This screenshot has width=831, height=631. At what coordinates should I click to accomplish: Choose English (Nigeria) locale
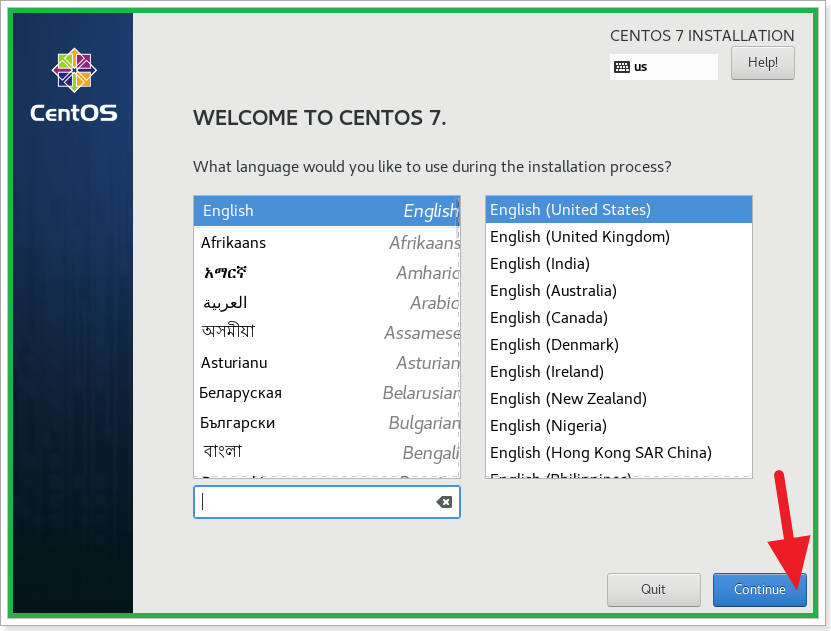point(618,426)
